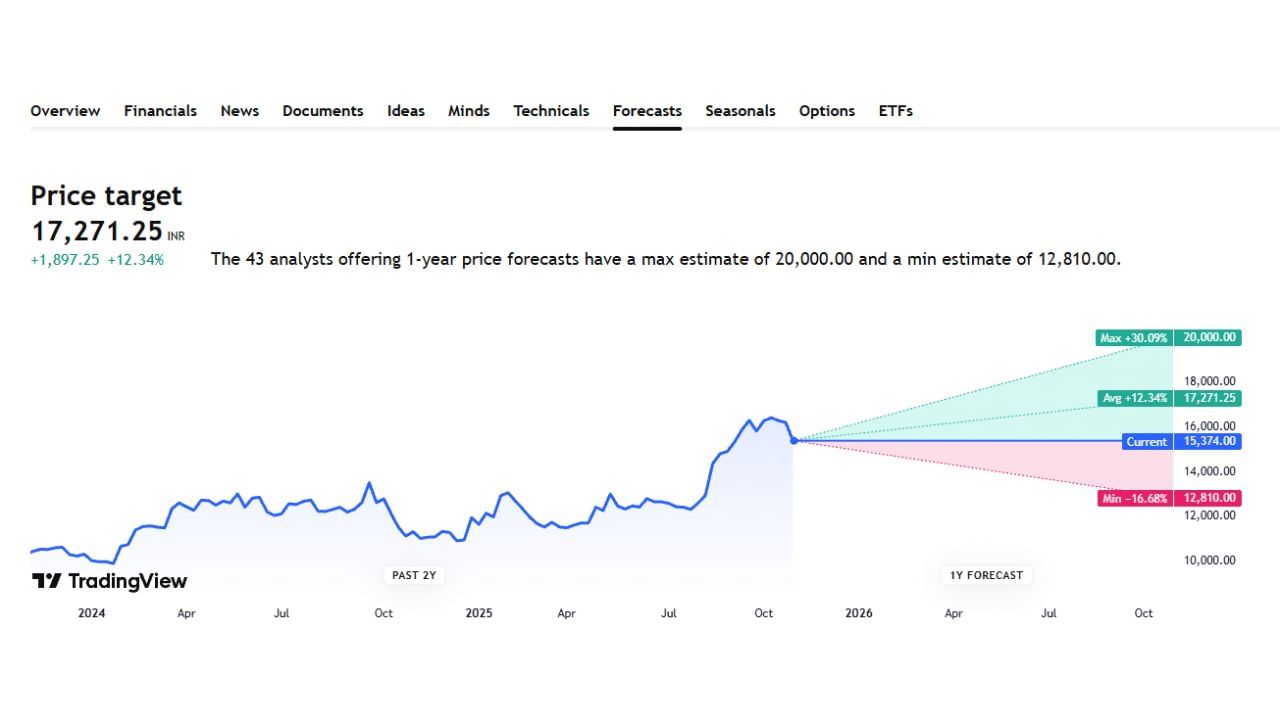Open the Documents tab
Image resolution: width=1280 pixels, height=720 pixels.
[322, 111]
